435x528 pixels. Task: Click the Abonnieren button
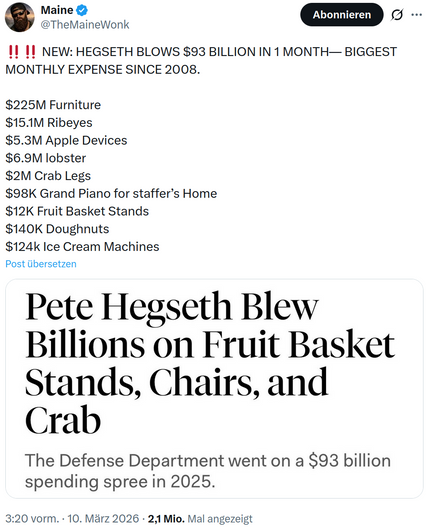342,15
